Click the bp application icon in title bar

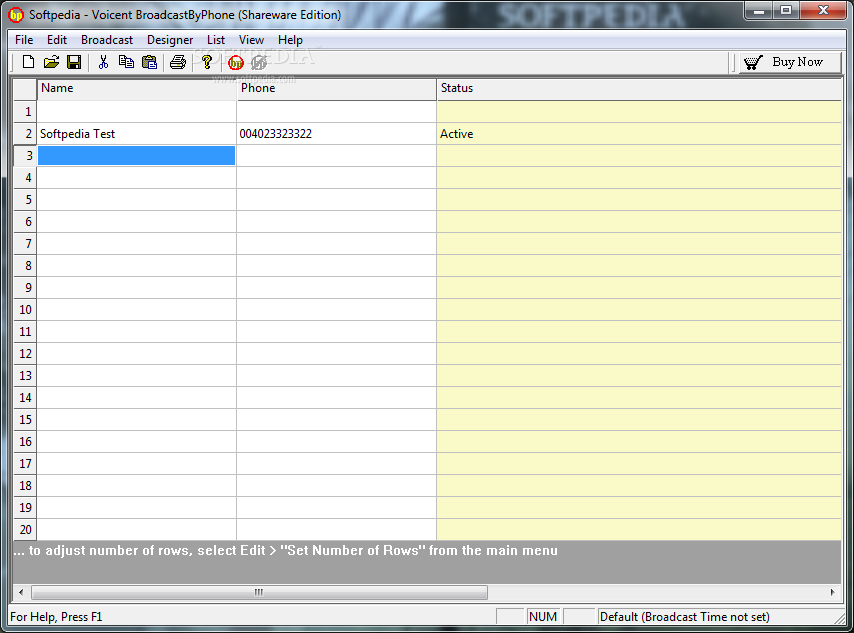tap(16, 15)
